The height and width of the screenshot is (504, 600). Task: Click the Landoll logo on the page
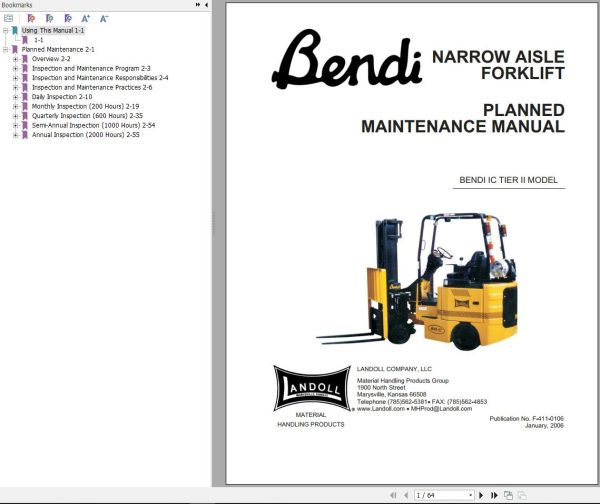[x=312, y=388]
